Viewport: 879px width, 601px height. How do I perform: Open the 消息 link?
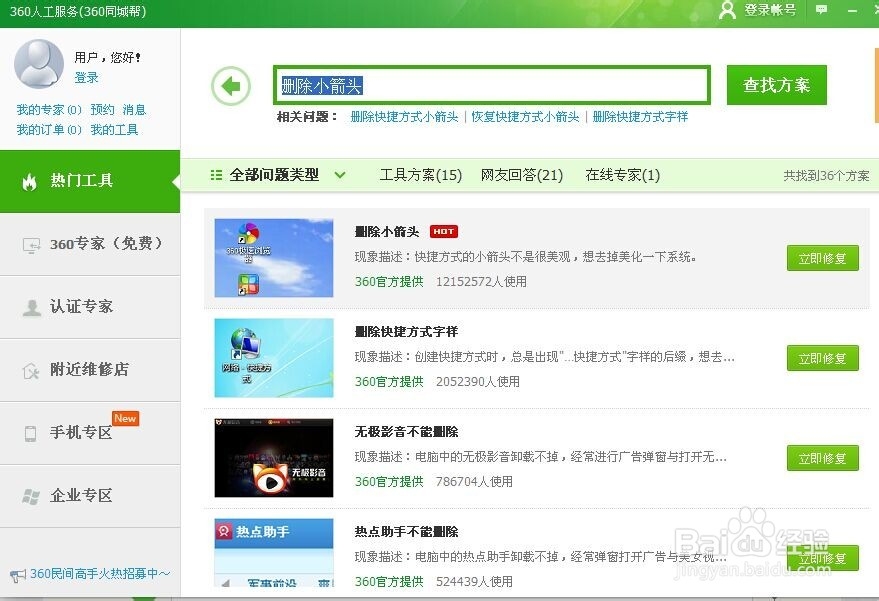pyautogui.click(x=134, y=109)
